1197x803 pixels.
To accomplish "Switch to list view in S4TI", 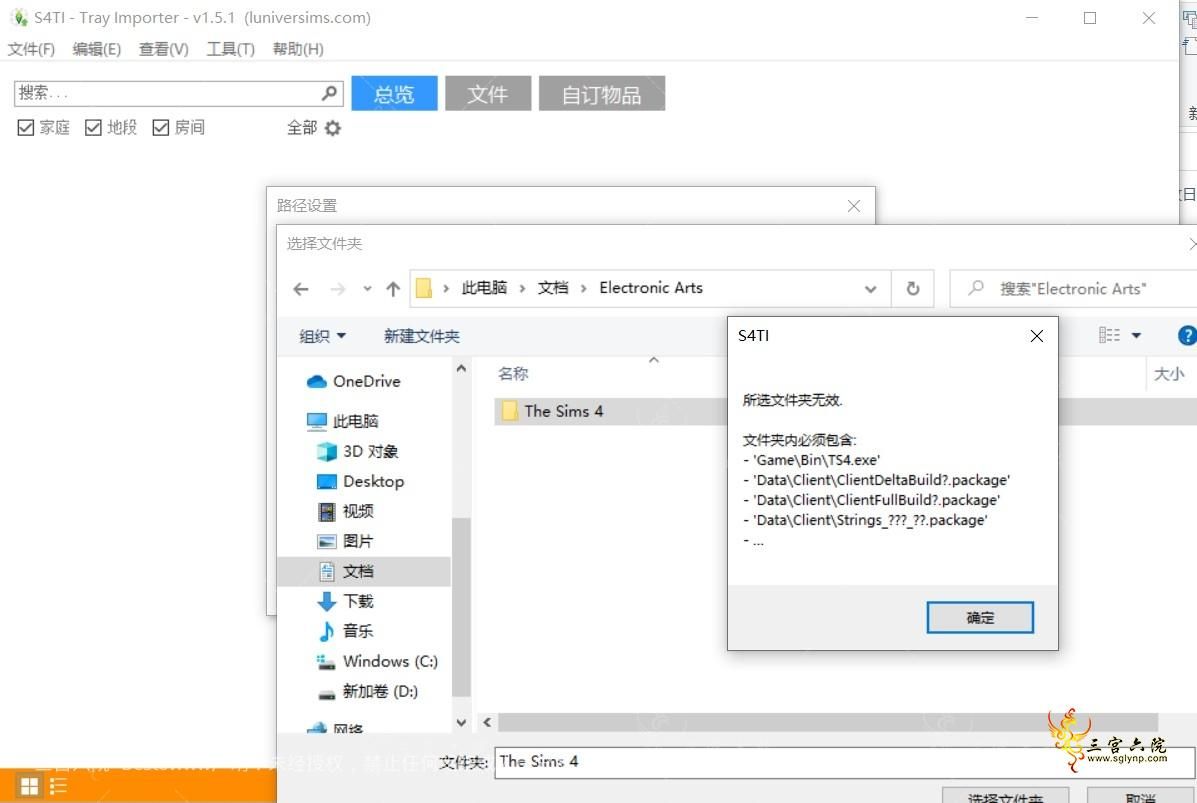I will pos(58,786).
